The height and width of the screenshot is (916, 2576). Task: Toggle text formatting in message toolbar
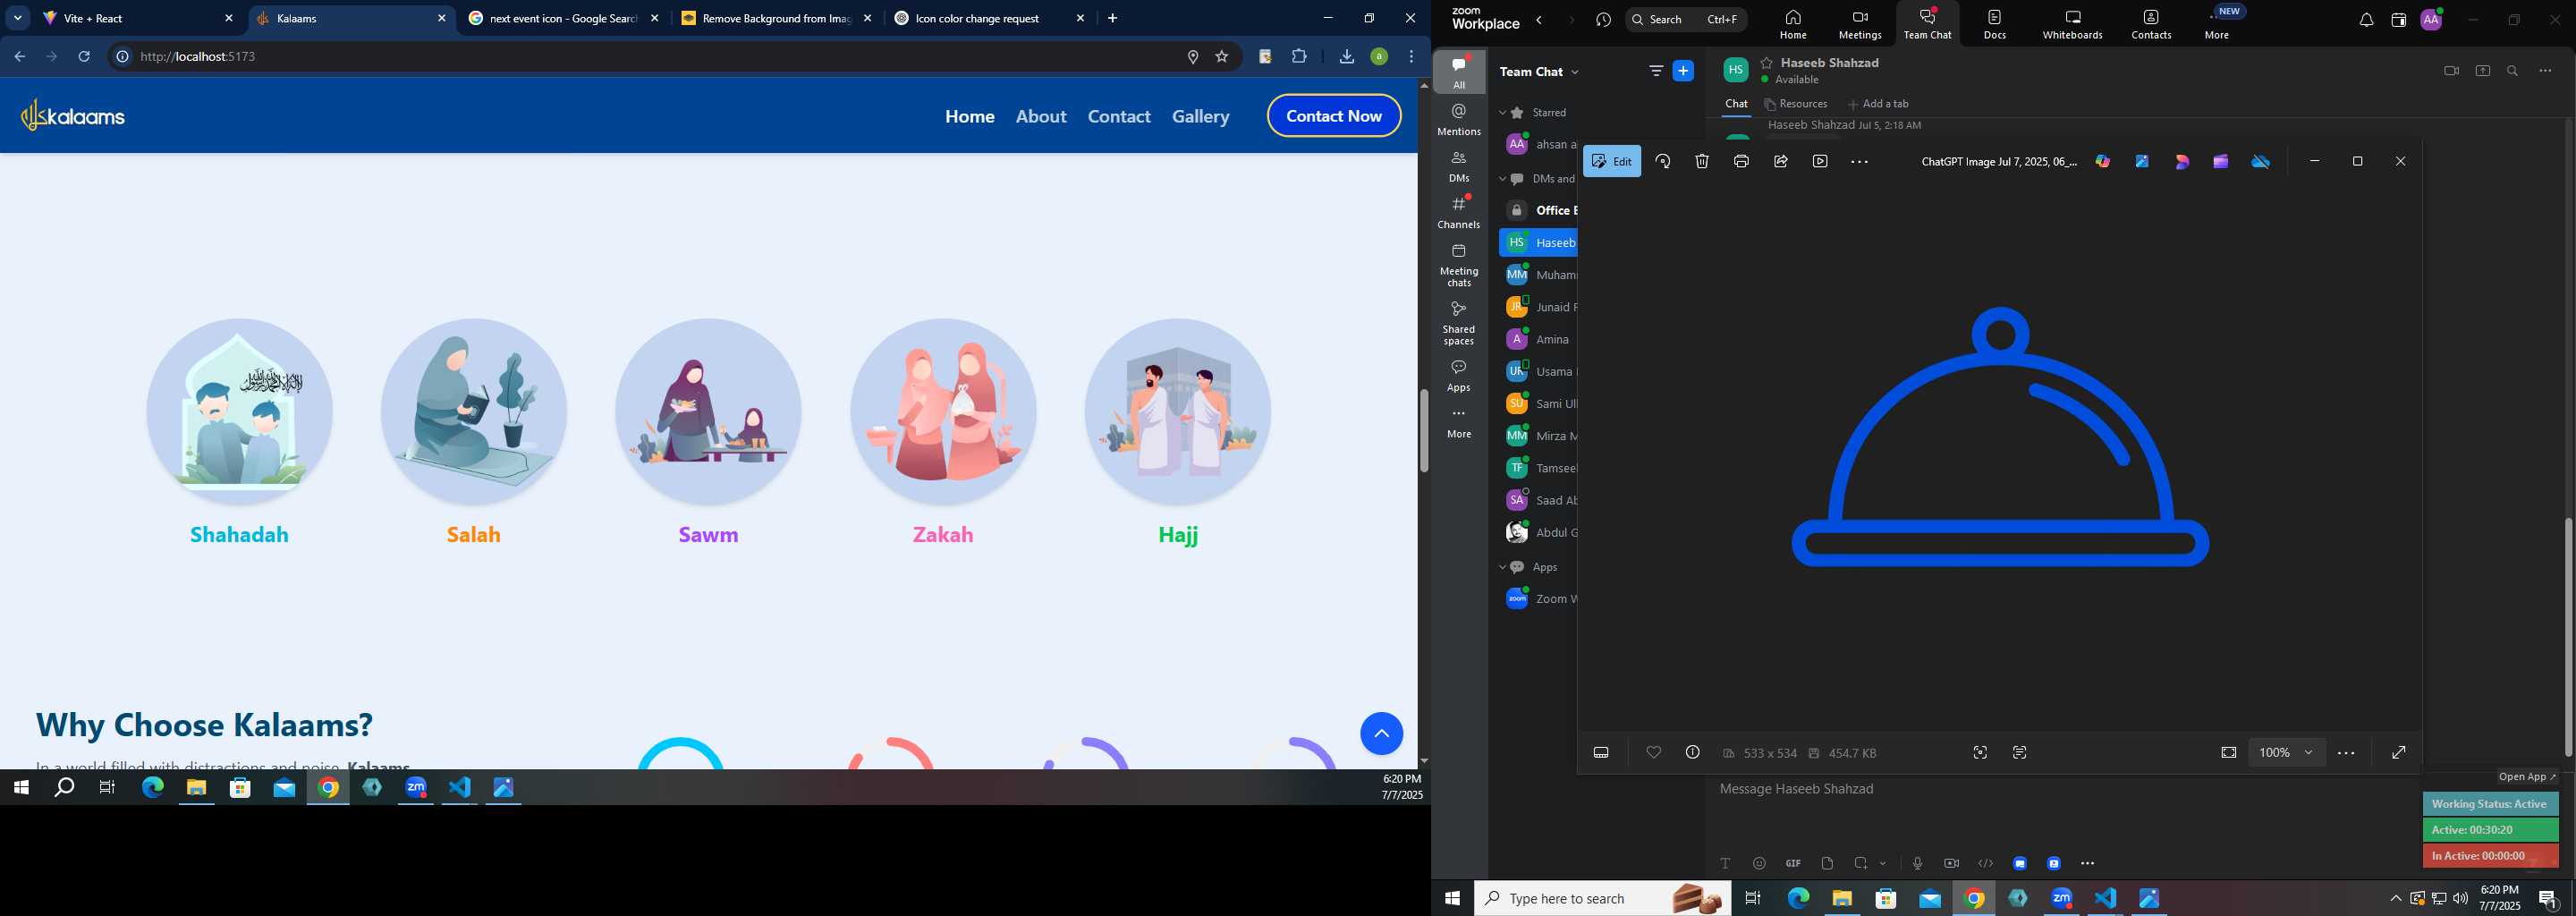point(1725,863)
